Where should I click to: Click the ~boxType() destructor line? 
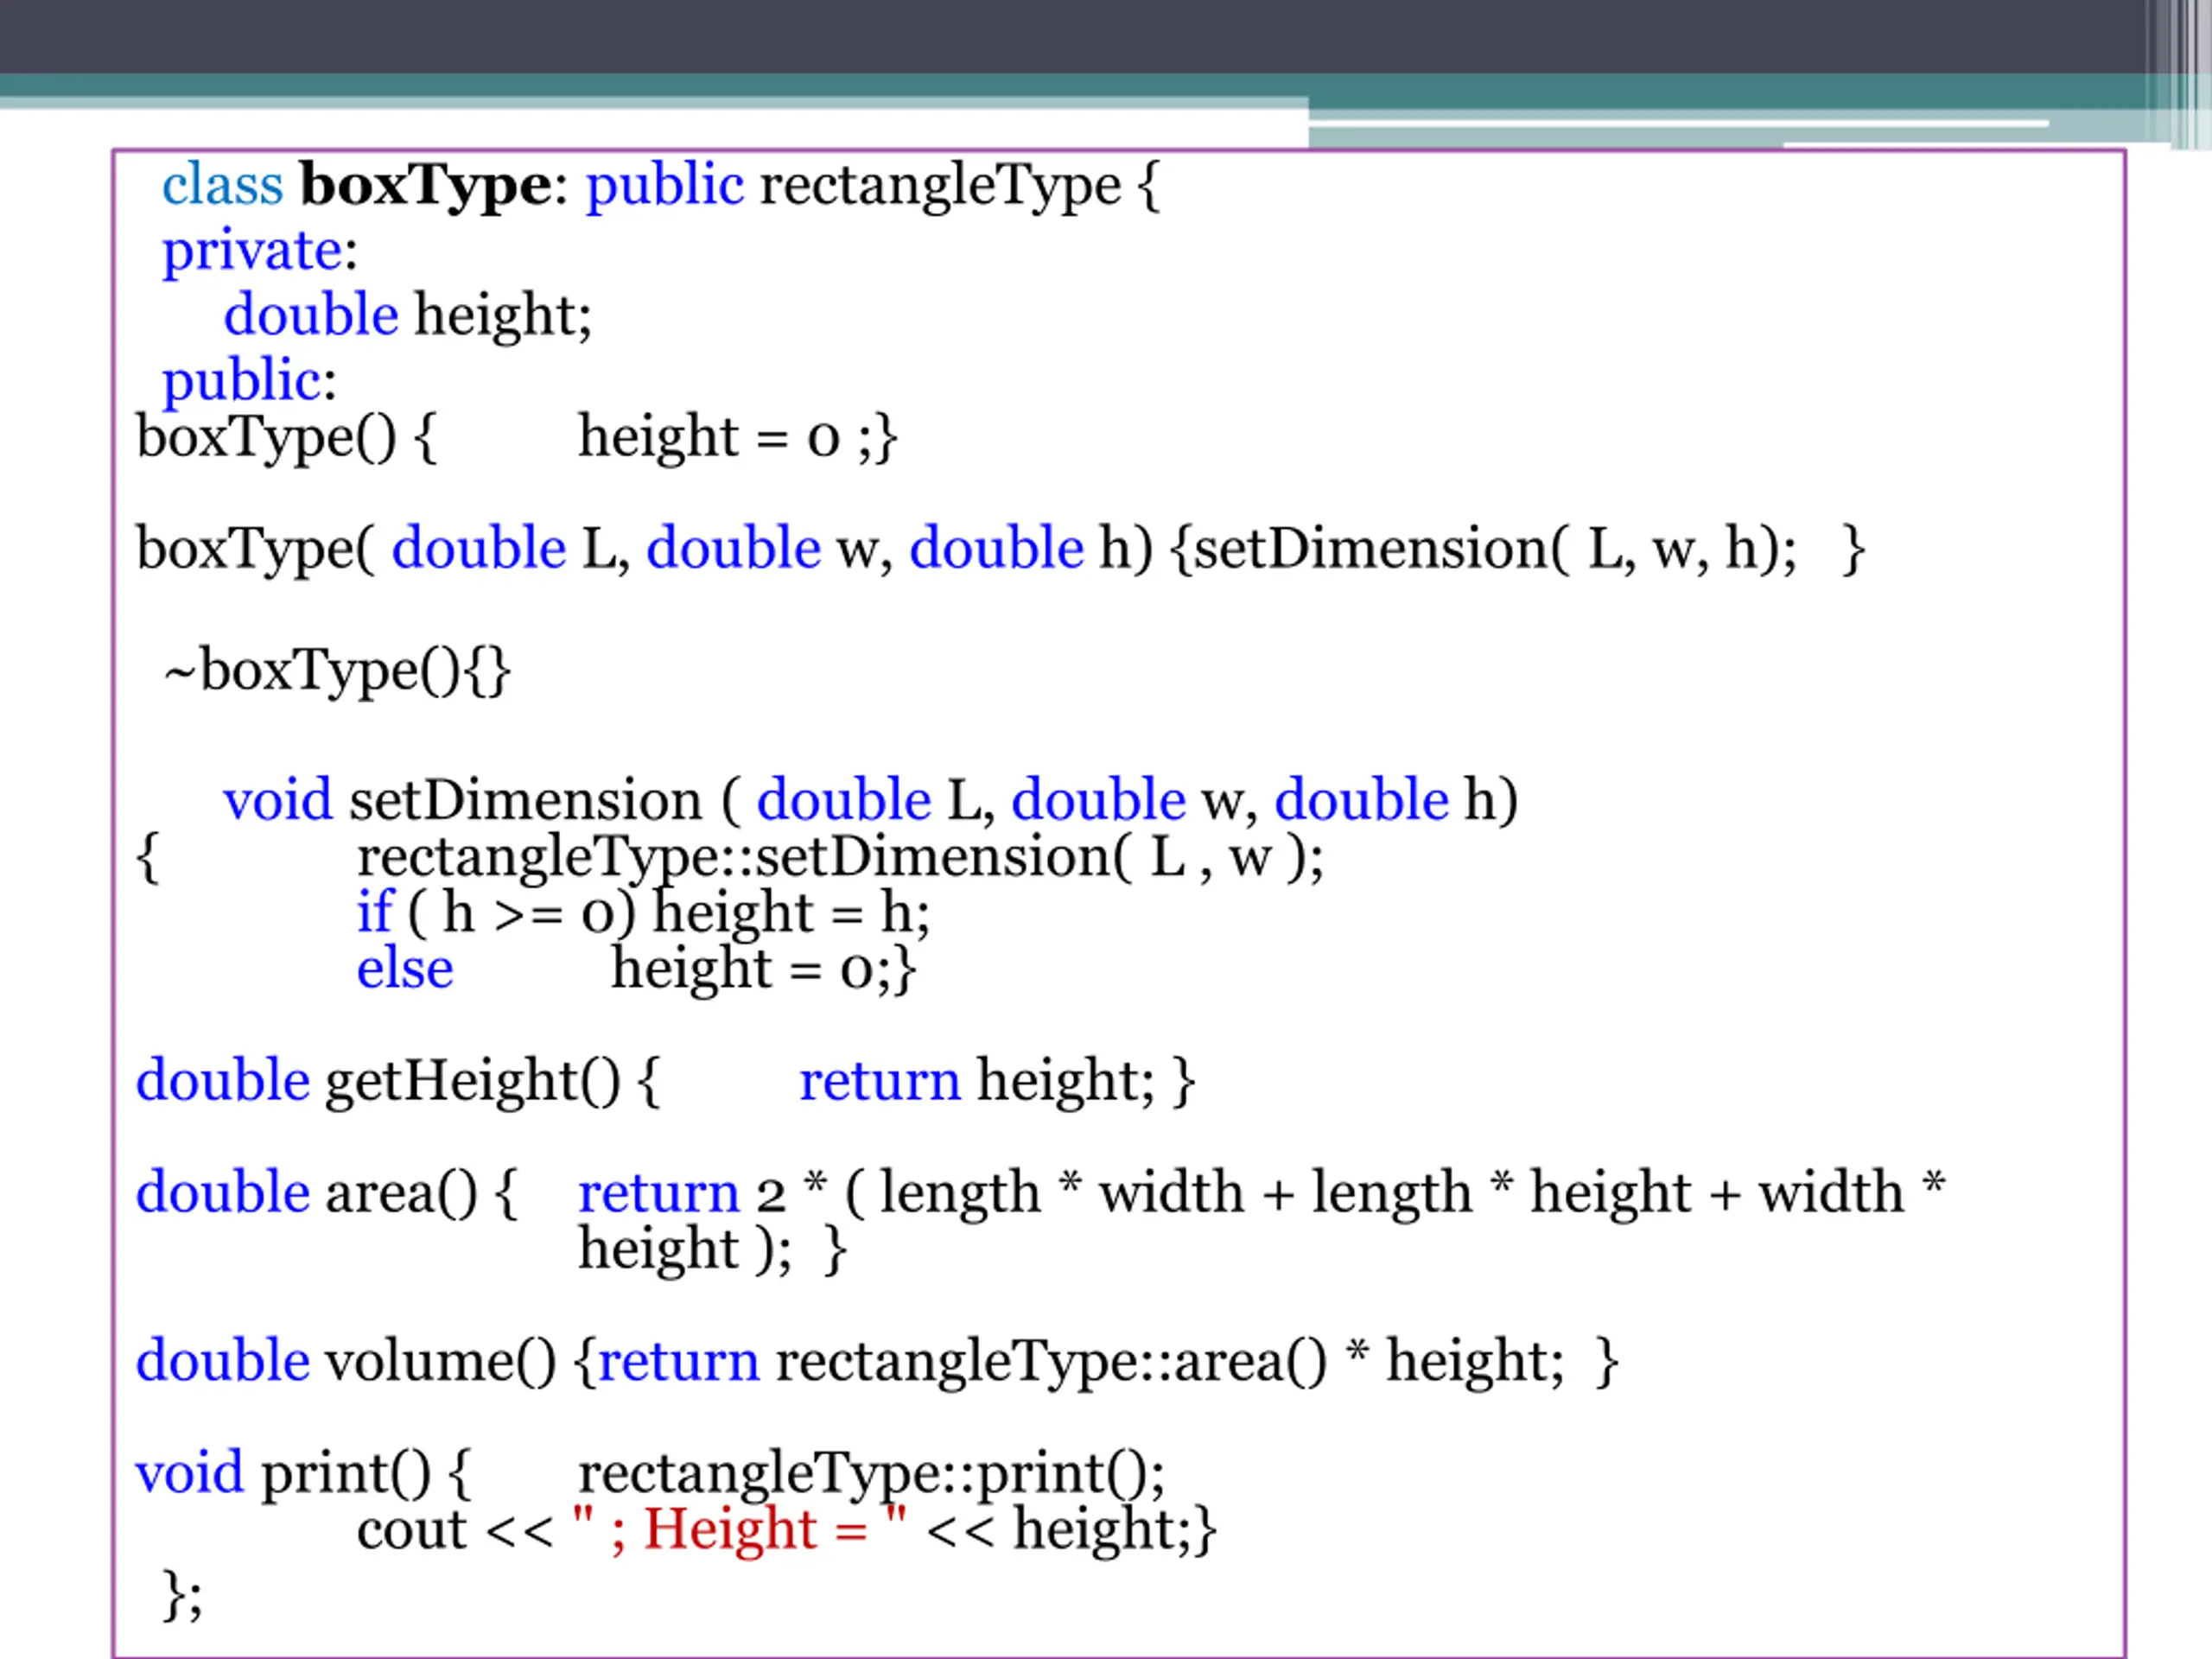337,670
